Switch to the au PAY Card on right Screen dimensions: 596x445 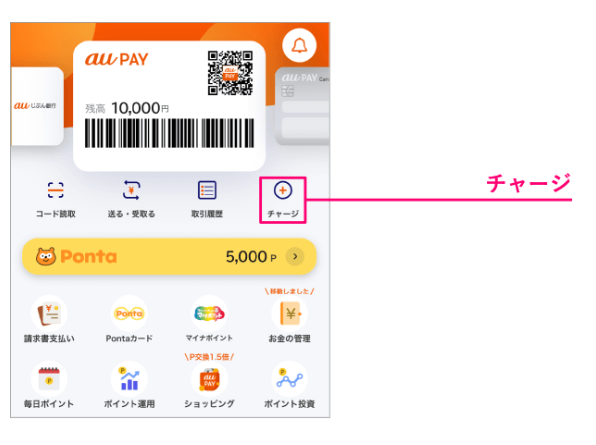point(303,106)
